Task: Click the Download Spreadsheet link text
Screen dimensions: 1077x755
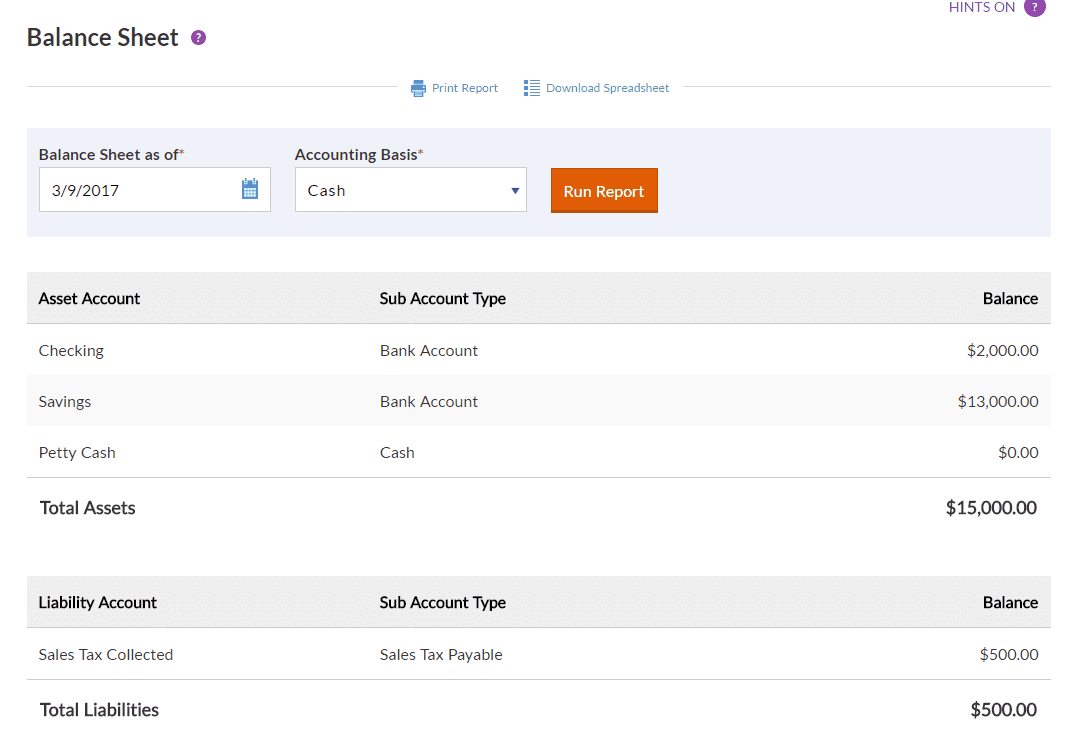Action: pyautogui.click(x=607, y=88)
